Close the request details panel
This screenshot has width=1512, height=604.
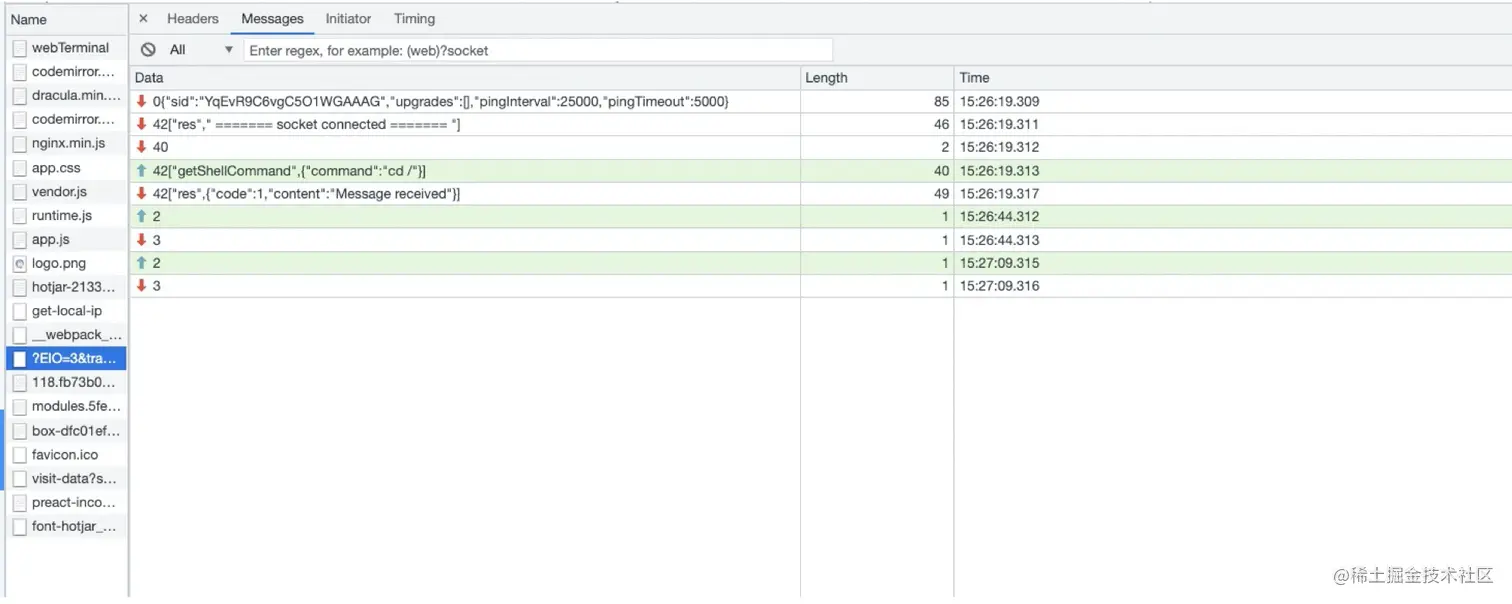click(143, 19)
